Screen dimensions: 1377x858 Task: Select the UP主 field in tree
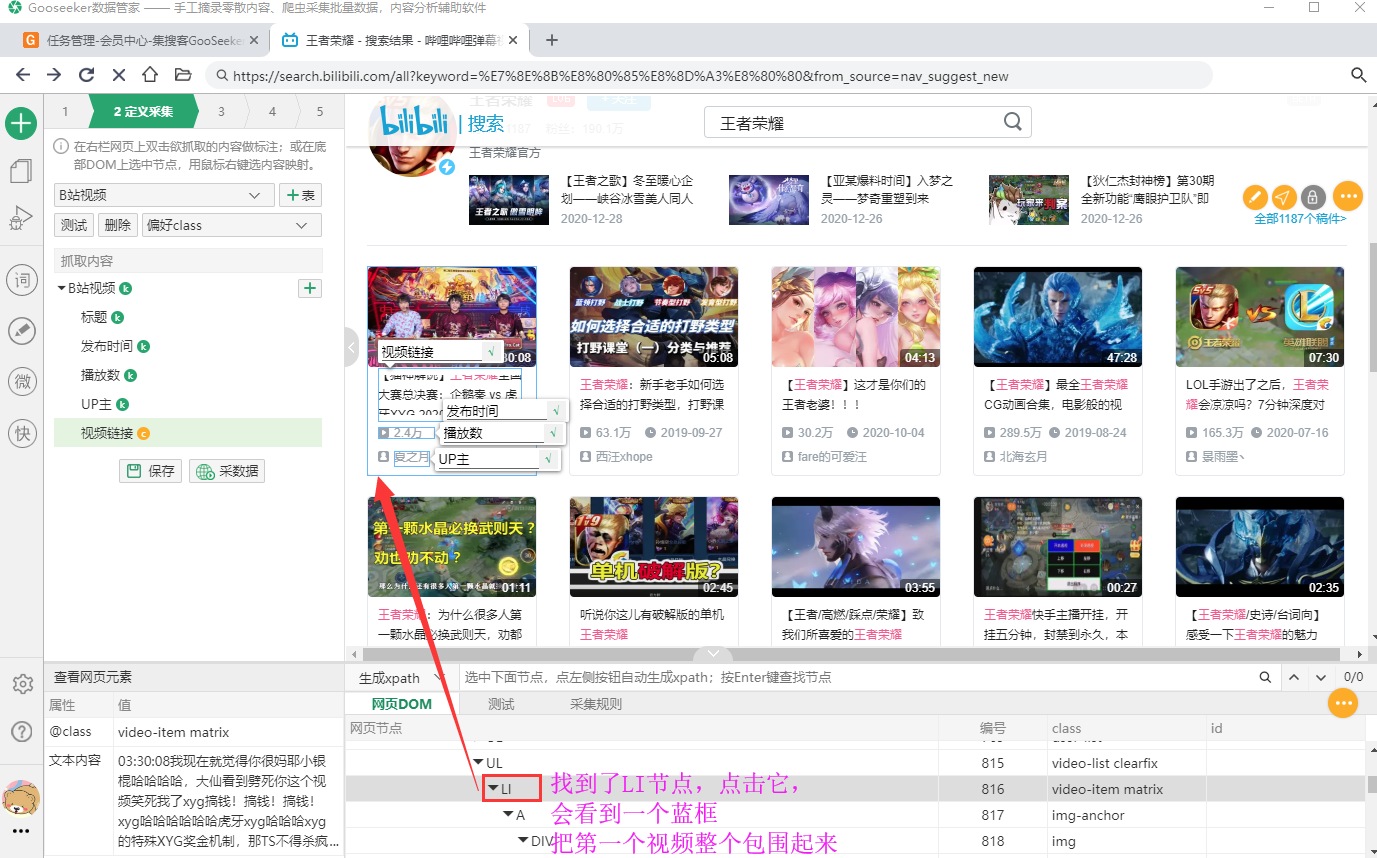[97, 404]
